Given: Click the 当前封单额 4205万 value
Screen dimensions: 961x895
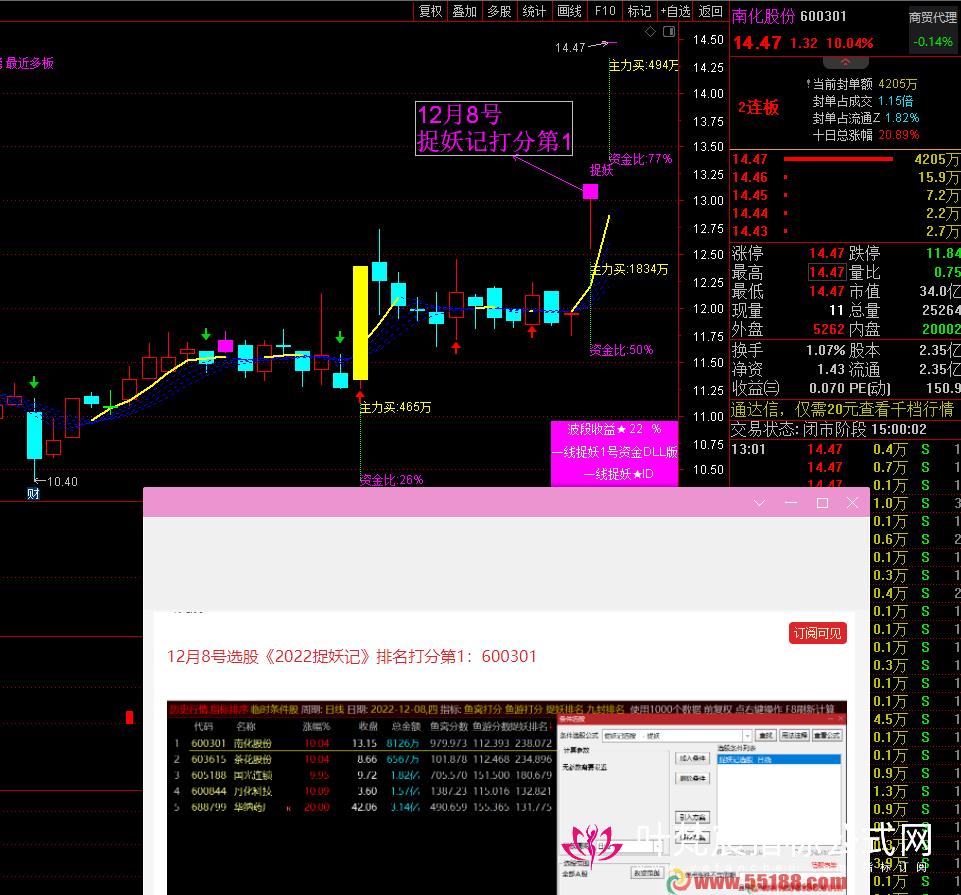Looking at the screenshot, I should click(897, 84).
